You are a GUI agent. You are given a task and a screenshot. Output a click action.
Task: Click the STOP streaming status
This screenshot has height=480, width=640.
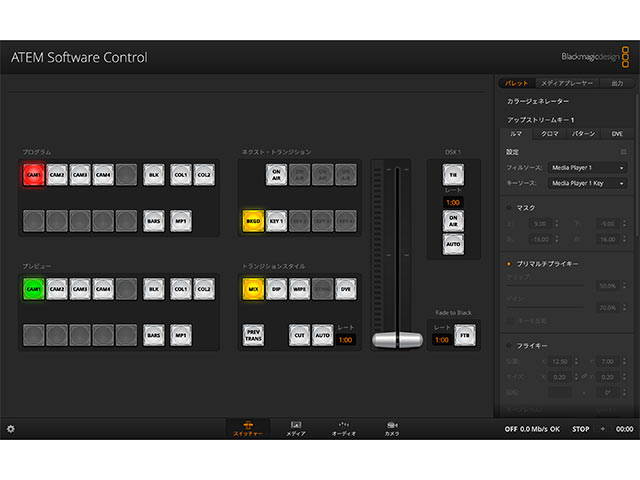coord(580,429)
